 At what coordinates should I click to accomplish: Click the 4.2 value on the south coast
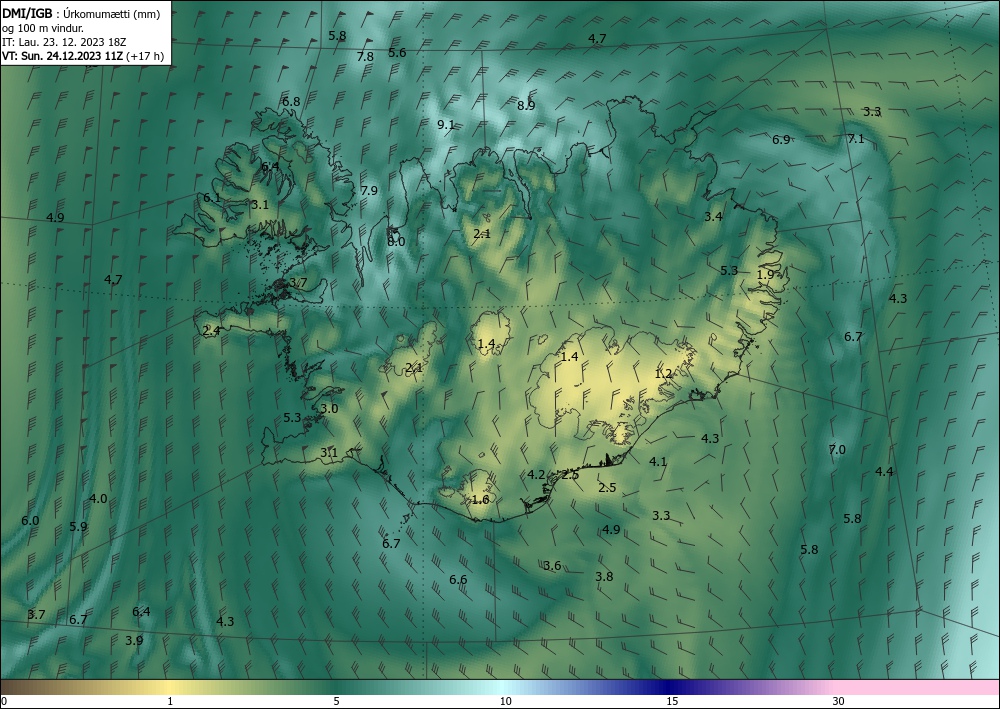click(x=536, y=474)
